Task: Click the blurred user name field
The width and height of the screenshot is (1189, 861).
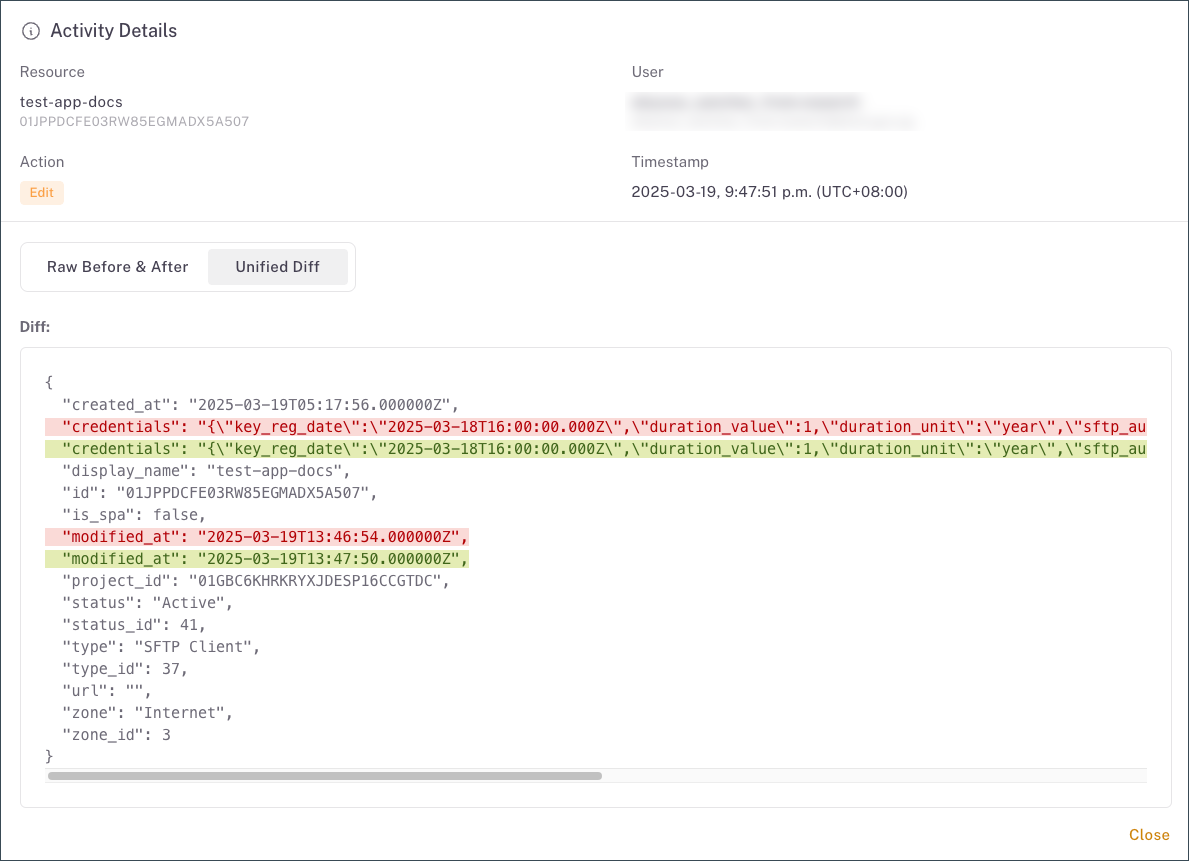Action: point(745,103)
